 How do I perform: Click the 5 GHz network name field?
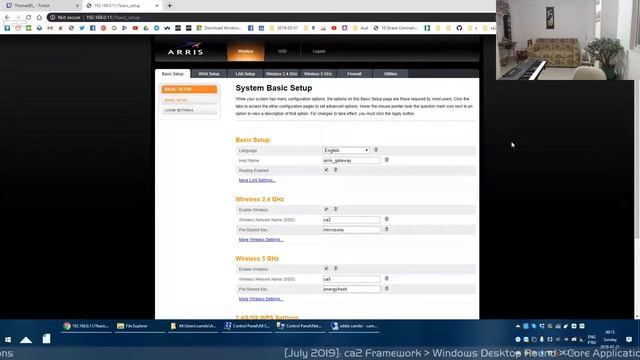351,279
